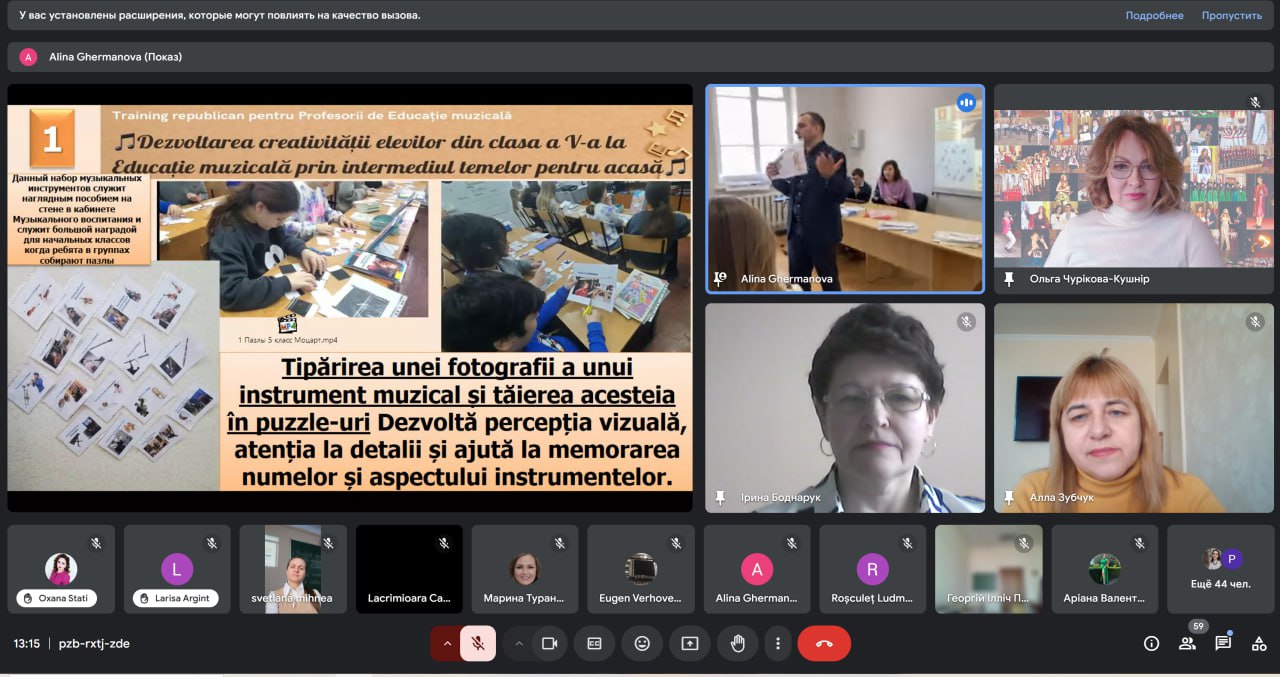The height and width of the screenshot is (677, 1280).
Task: Select the Oxana Stati participant tile
Action: [61, 569]
